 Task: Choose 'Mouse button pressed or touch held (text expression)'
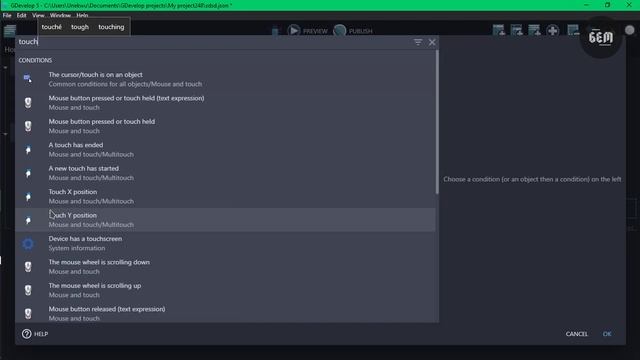click(x=225, y=102)
